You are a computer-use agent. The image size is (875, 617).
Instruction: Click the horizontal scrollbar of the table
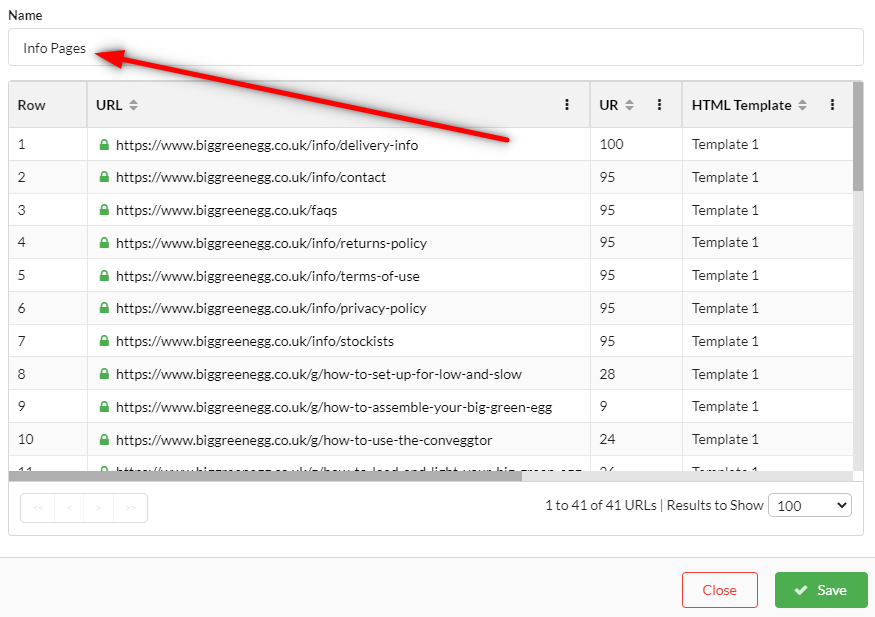[265, 476]
